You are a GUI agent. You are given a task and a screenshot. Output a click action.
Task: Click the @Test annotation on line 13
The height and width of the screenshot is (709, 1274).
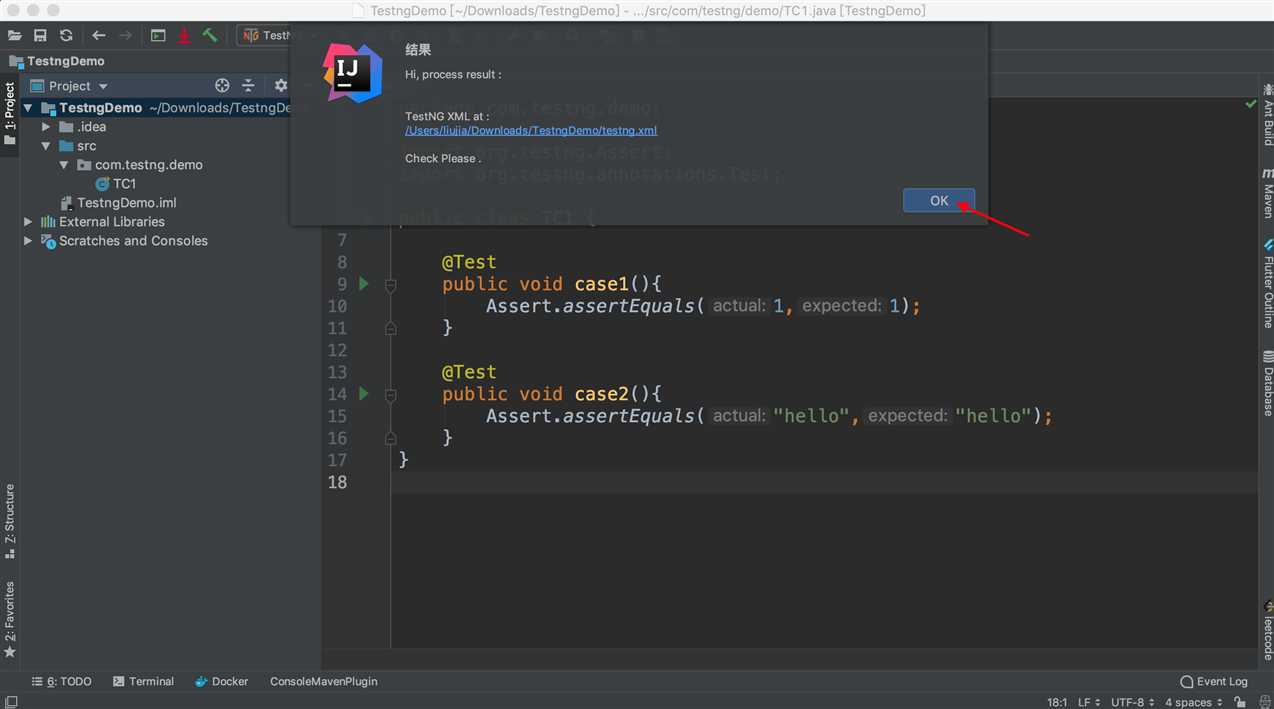point(469,372)
